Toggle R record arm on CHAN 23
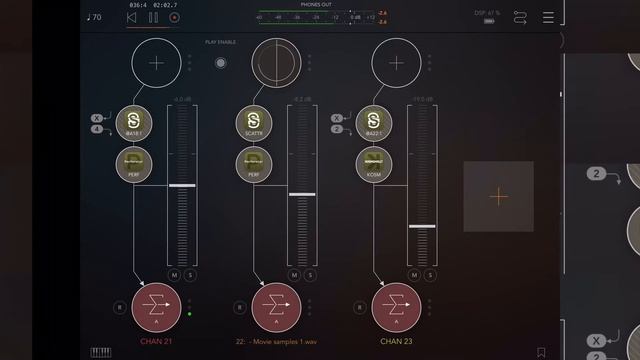Image resolution: width=640 pixels, height=360 pixels. (360, 307)
